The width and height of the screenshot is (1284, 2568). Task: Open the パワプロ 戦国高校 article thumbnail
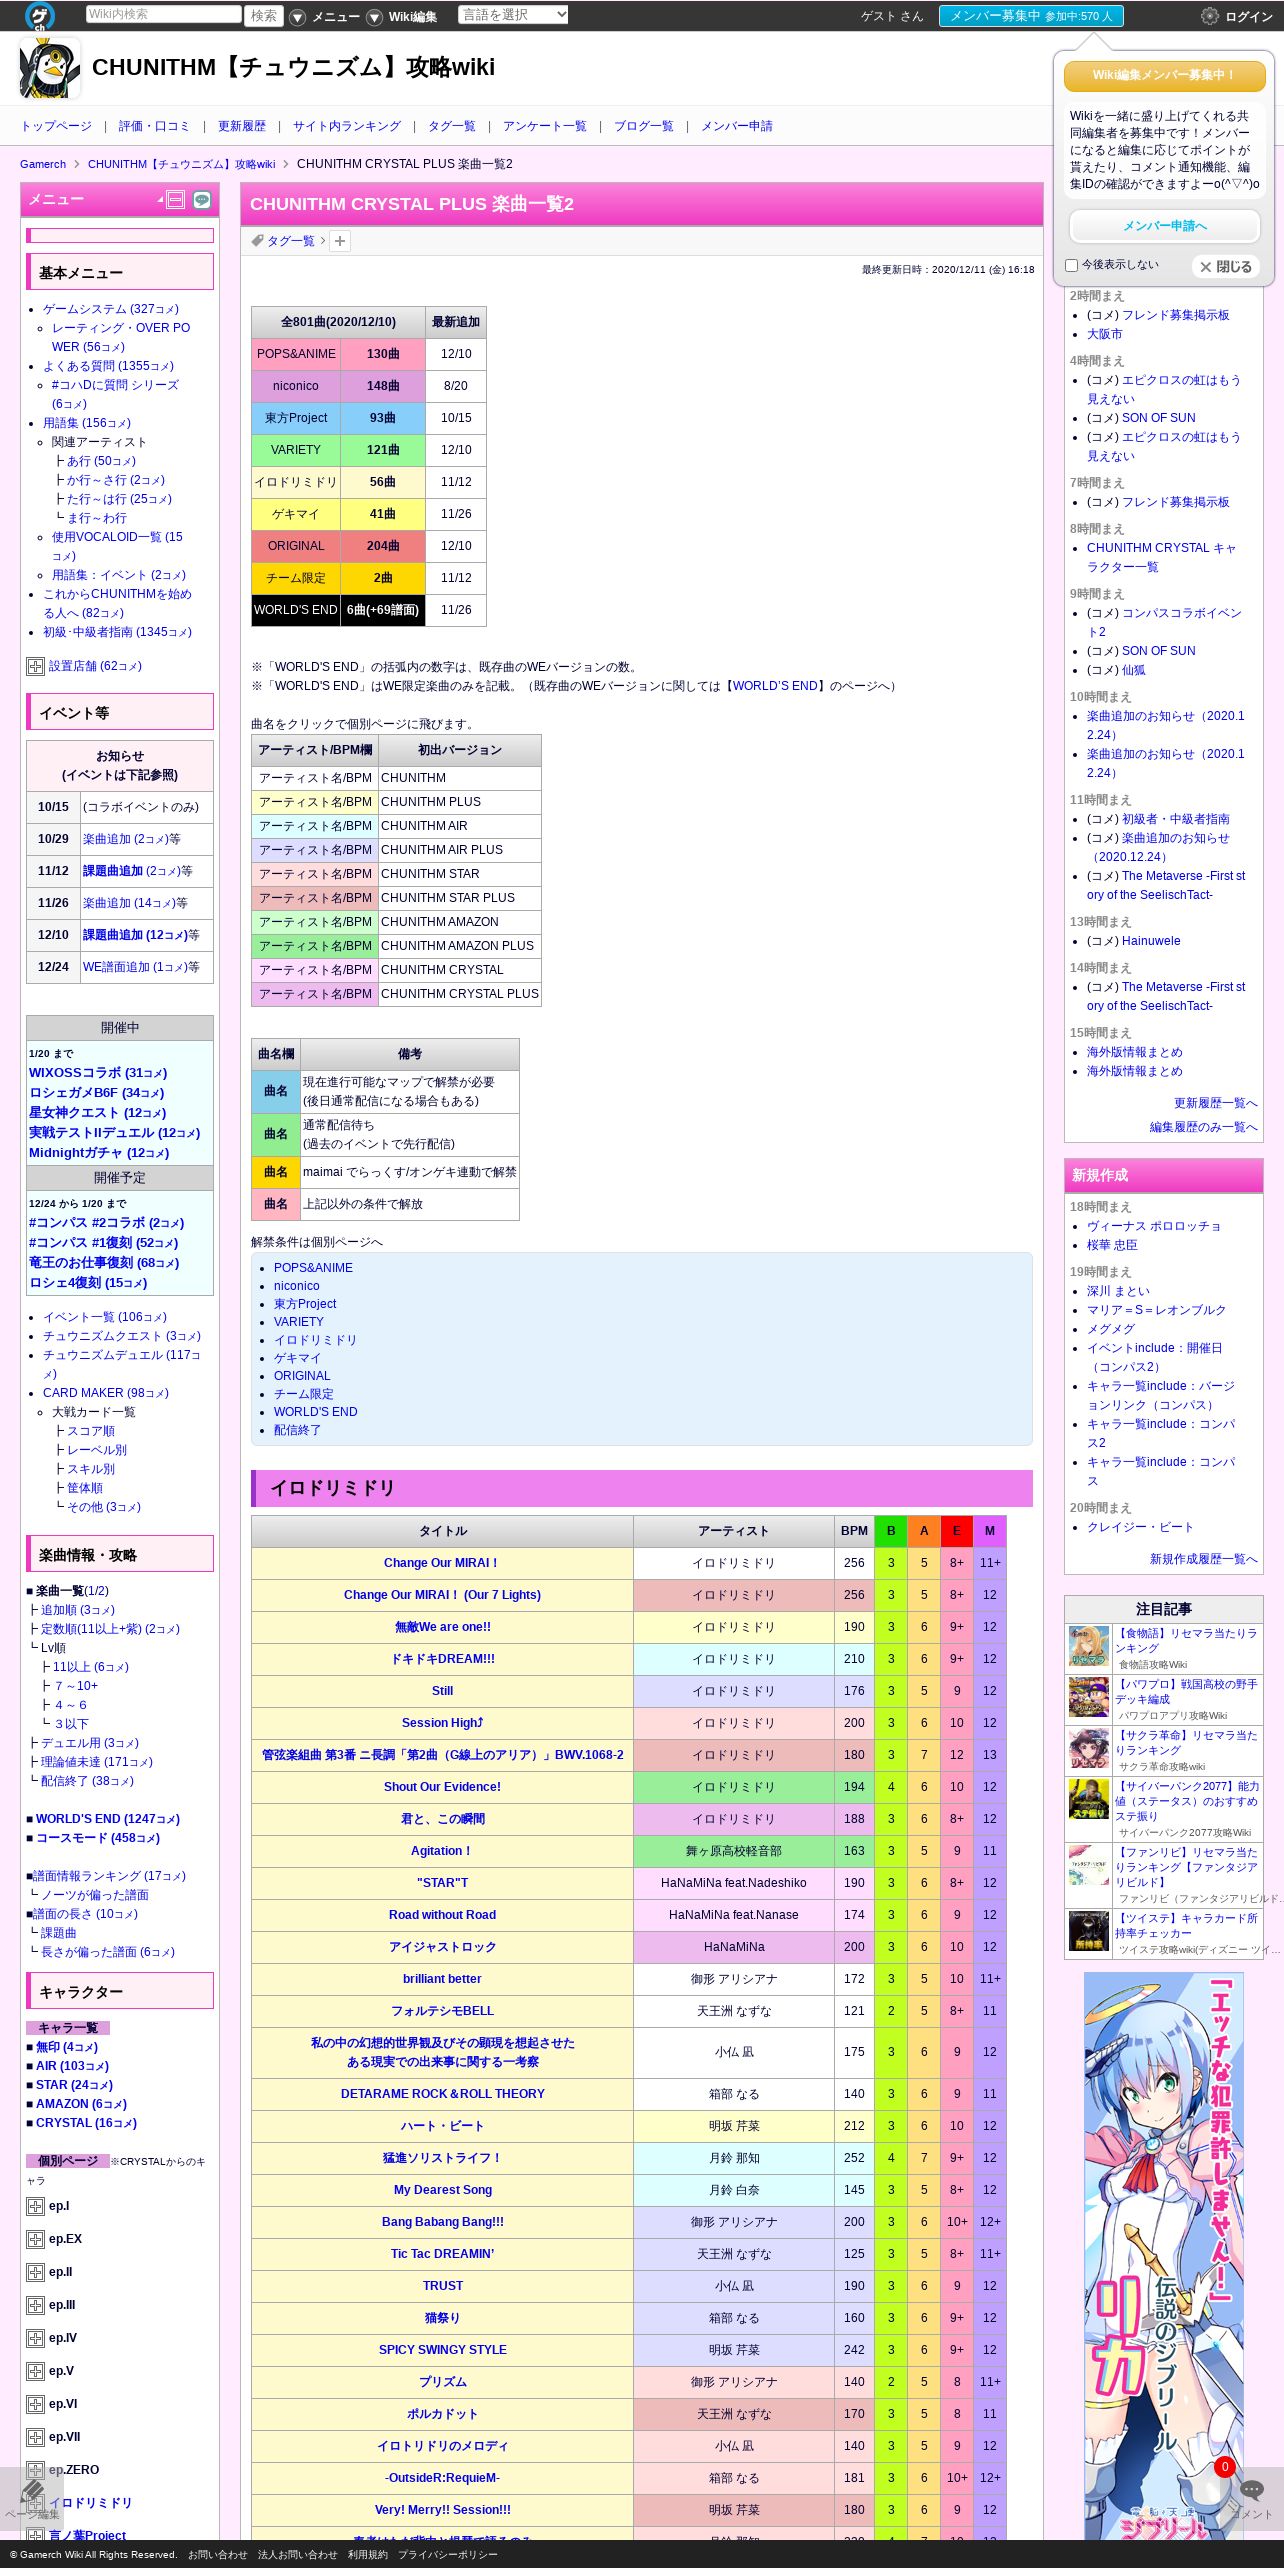click(1089, 1697)
